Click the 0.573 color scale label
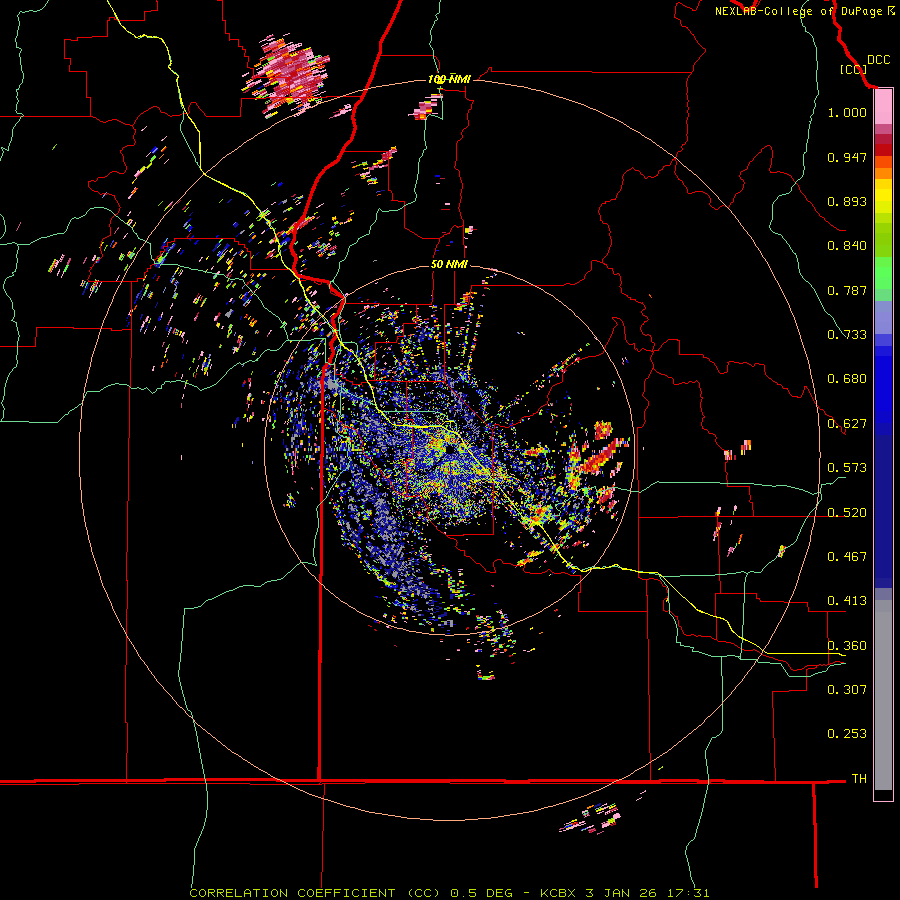Viewport: 900px width, 900px height. click(847, 468)
